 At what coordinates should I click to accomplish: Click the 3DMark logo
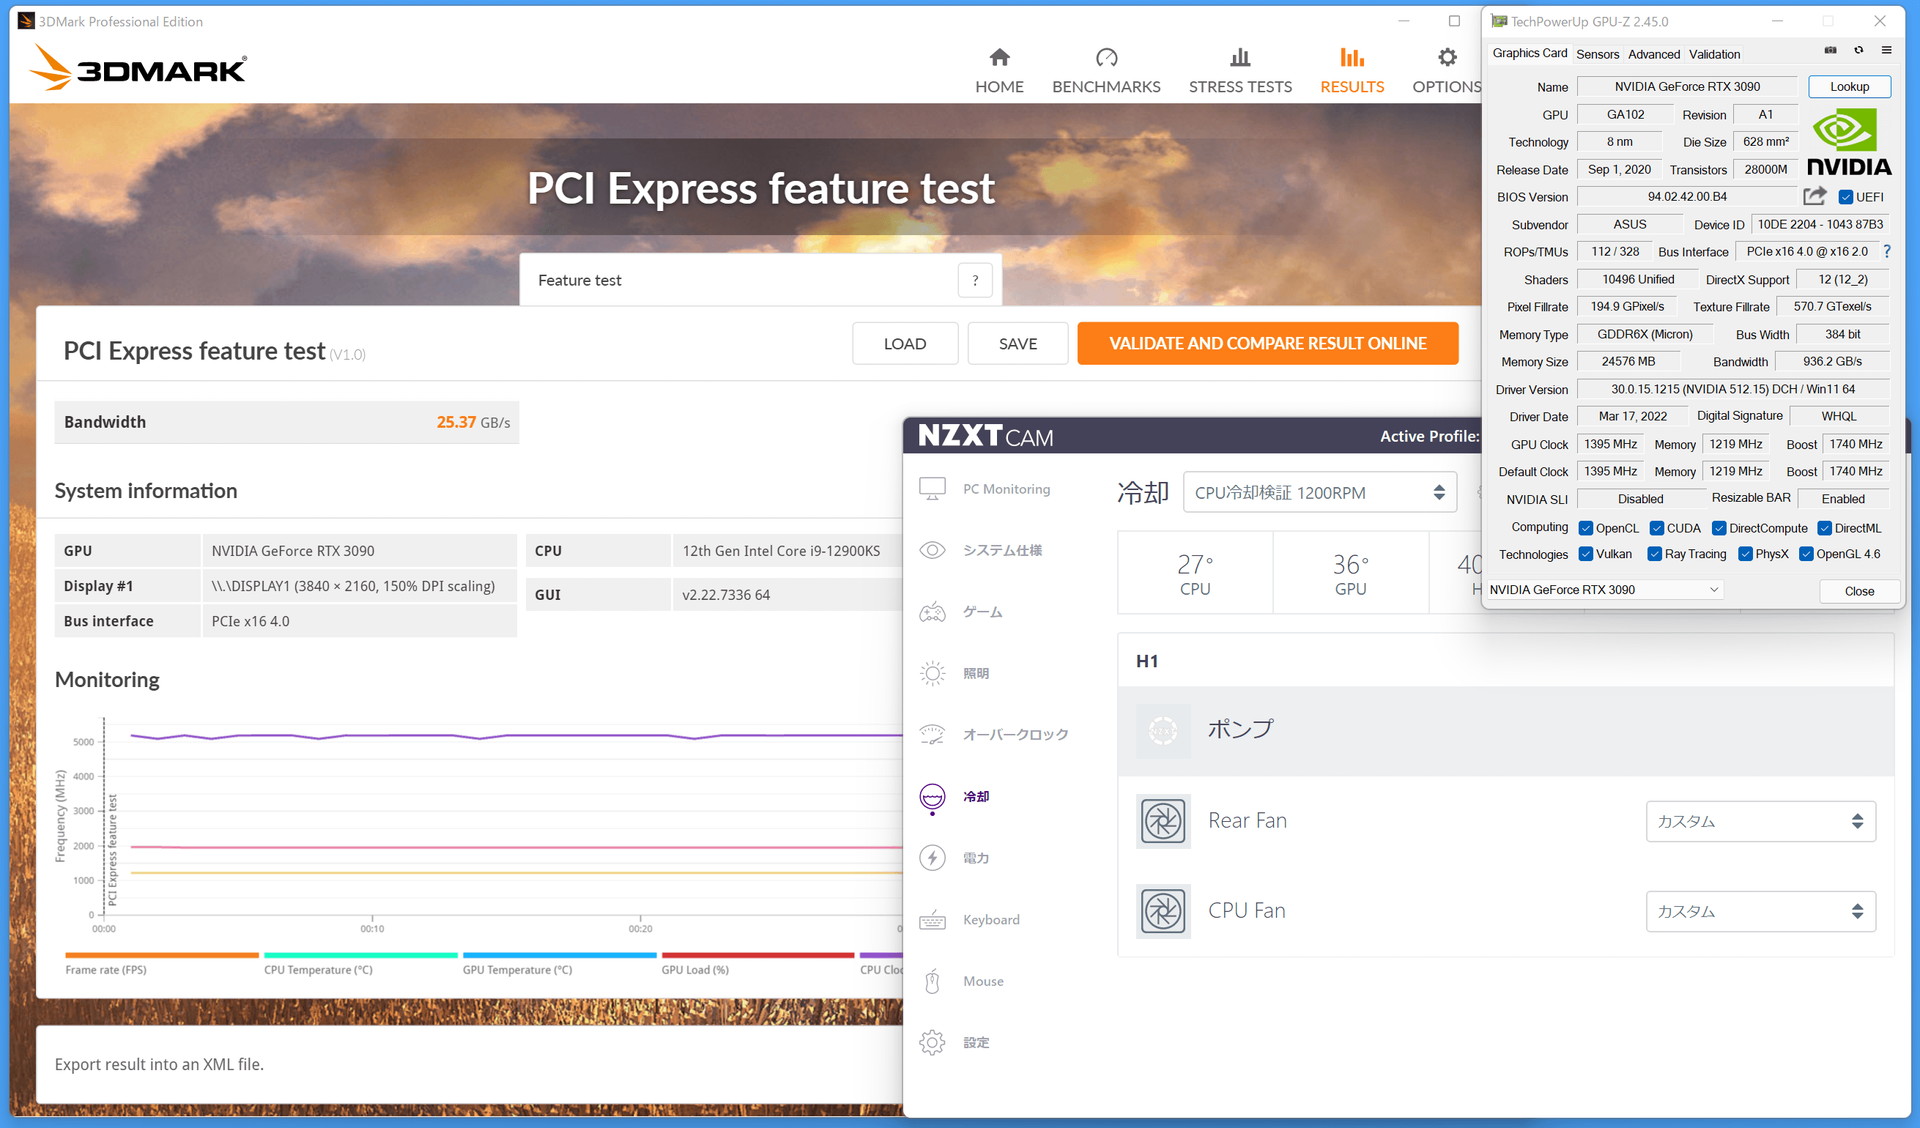138,68
